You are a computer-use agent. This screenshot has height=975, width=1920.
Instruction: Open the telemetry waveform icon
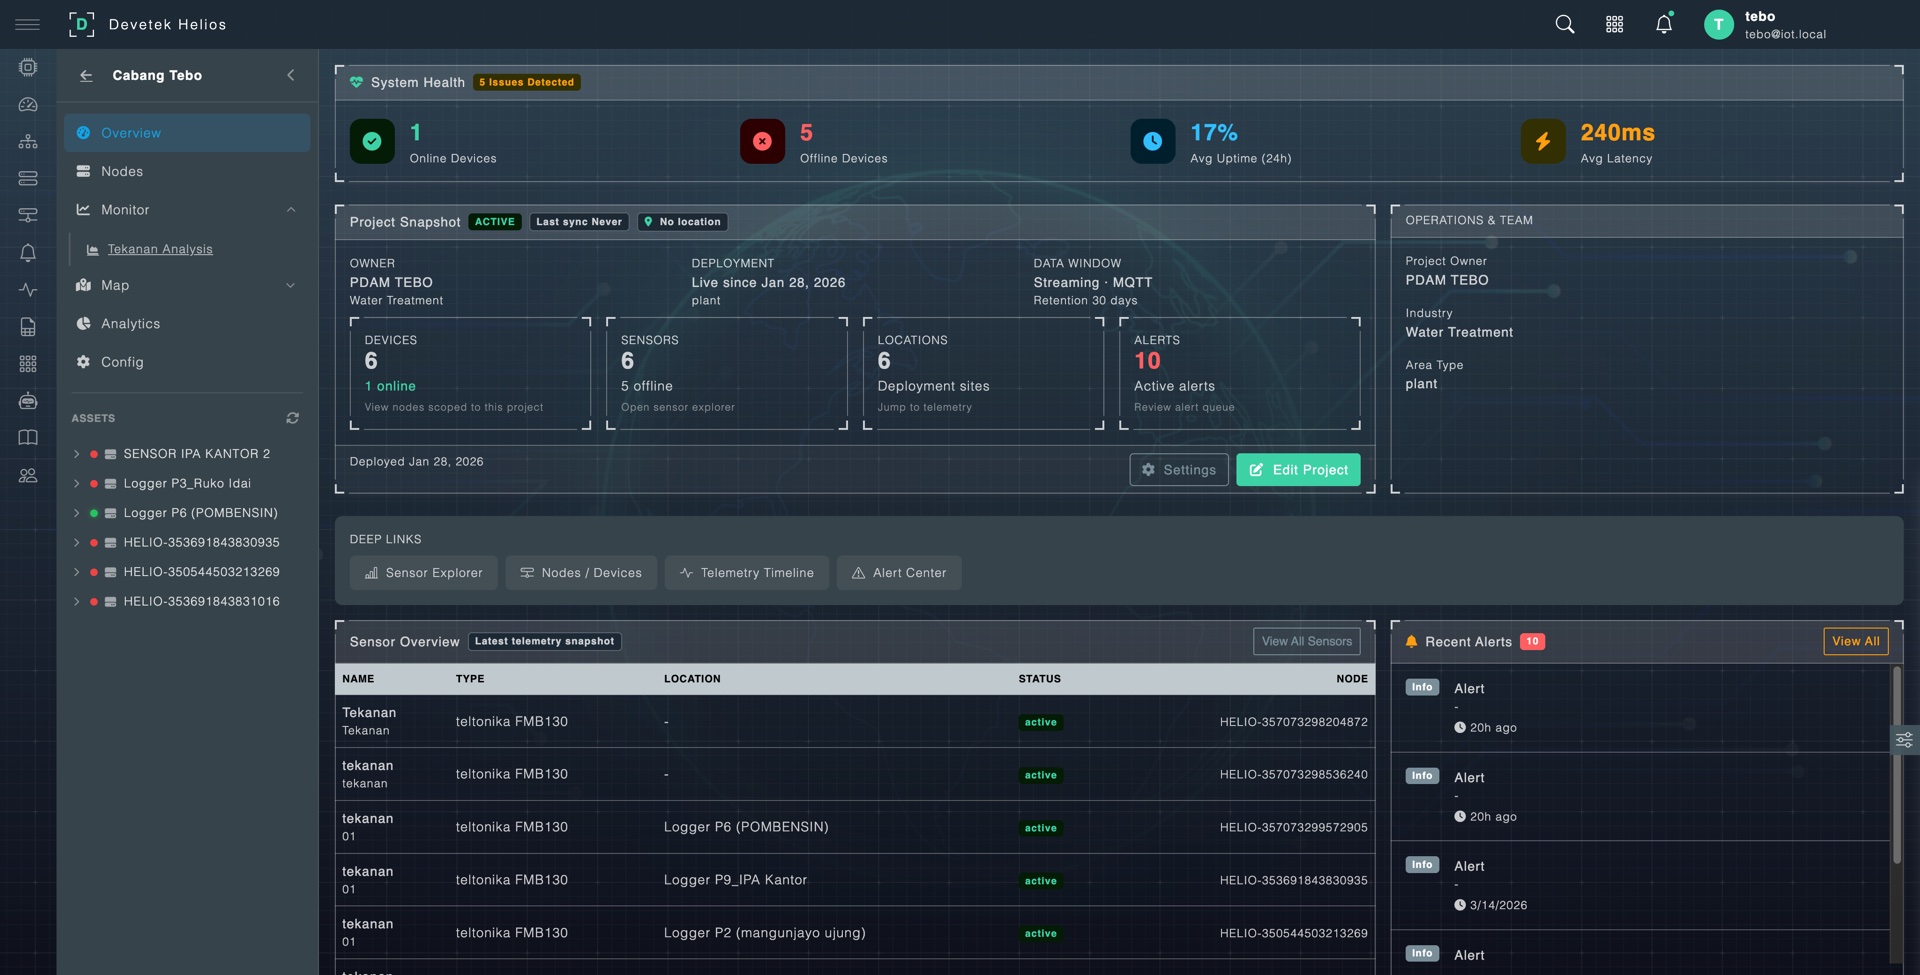click(28, 290)
